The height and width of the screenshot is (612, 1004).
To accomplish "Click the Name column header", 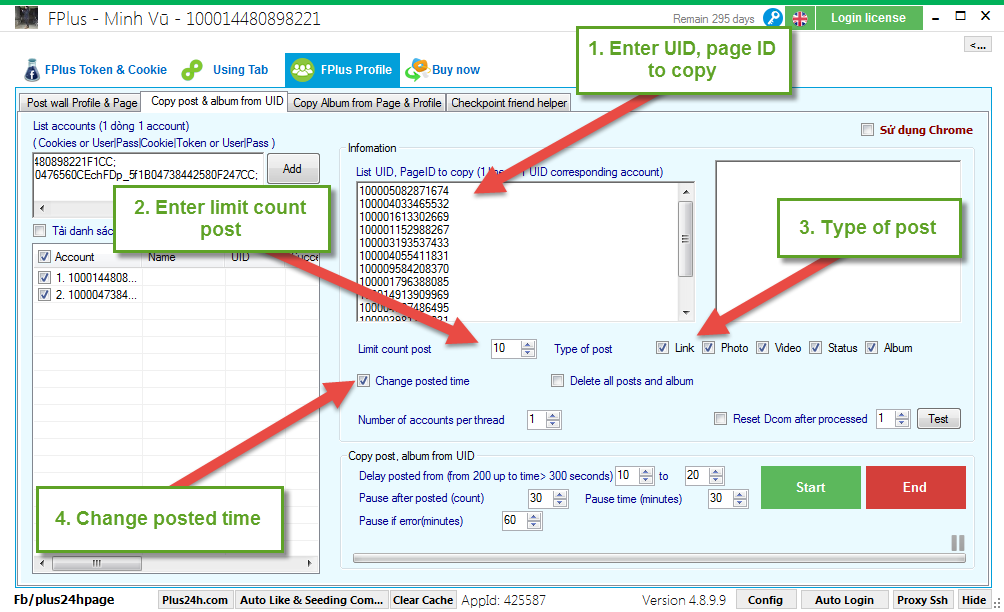I will point(182,257).
